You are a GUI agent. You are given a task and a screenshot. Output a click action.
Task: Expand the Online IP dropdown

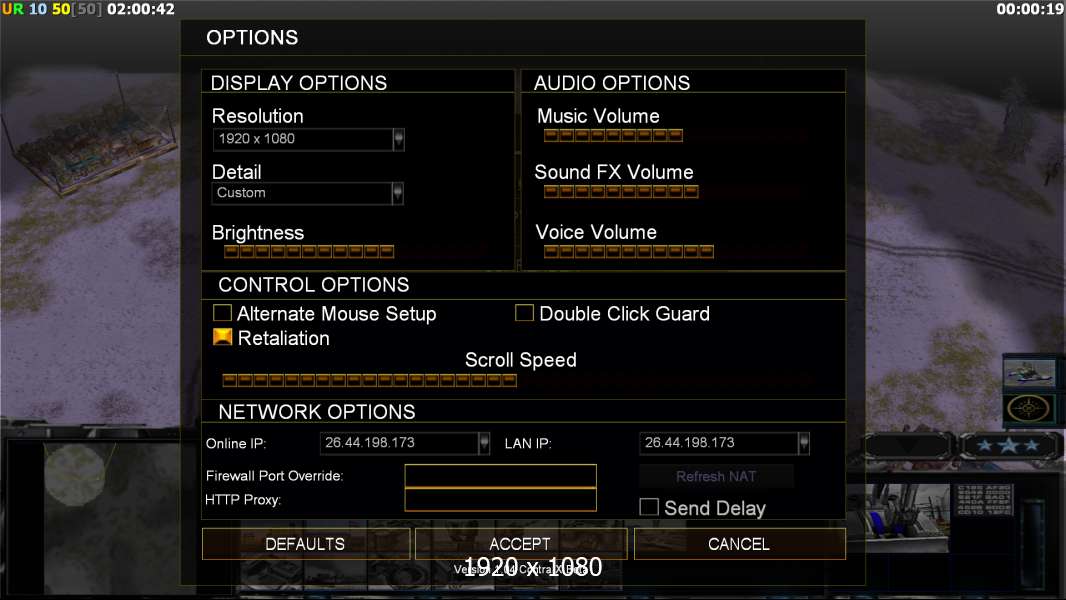(405, 443)
